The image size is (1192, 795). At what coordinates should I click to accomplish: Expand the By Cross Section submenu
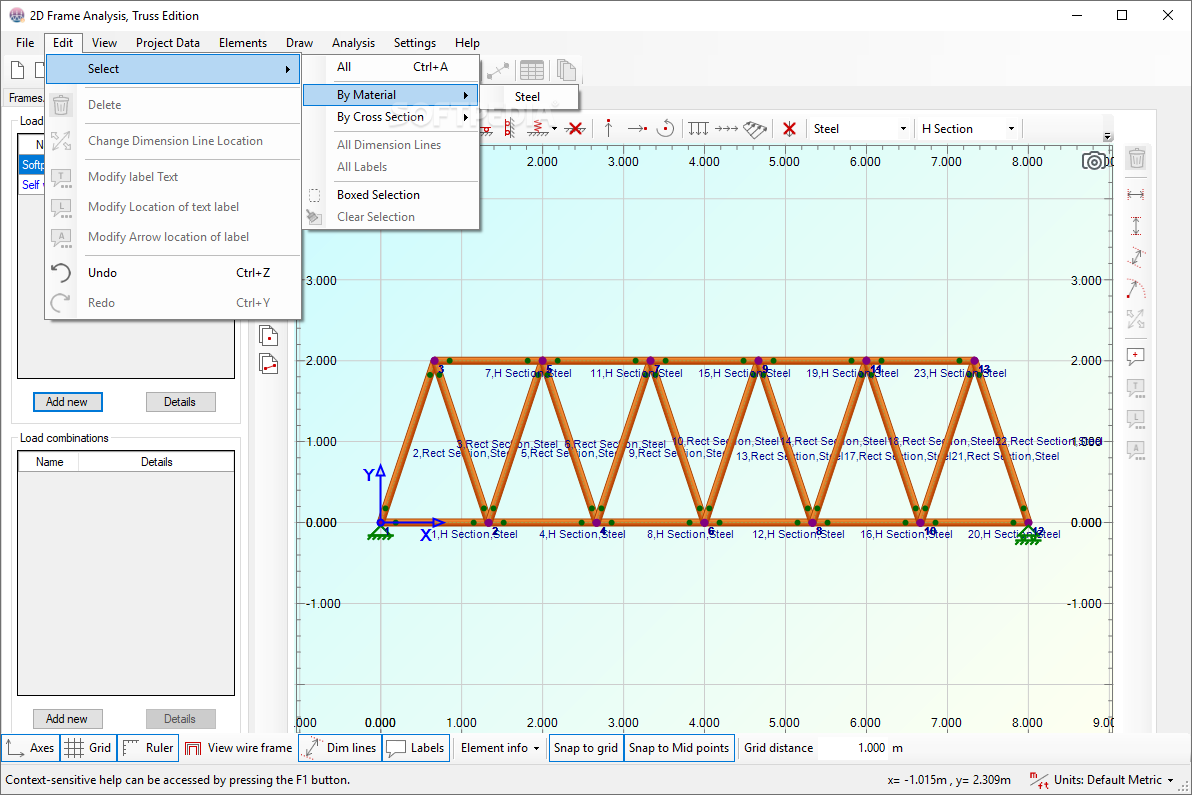[x=391, y=117]
